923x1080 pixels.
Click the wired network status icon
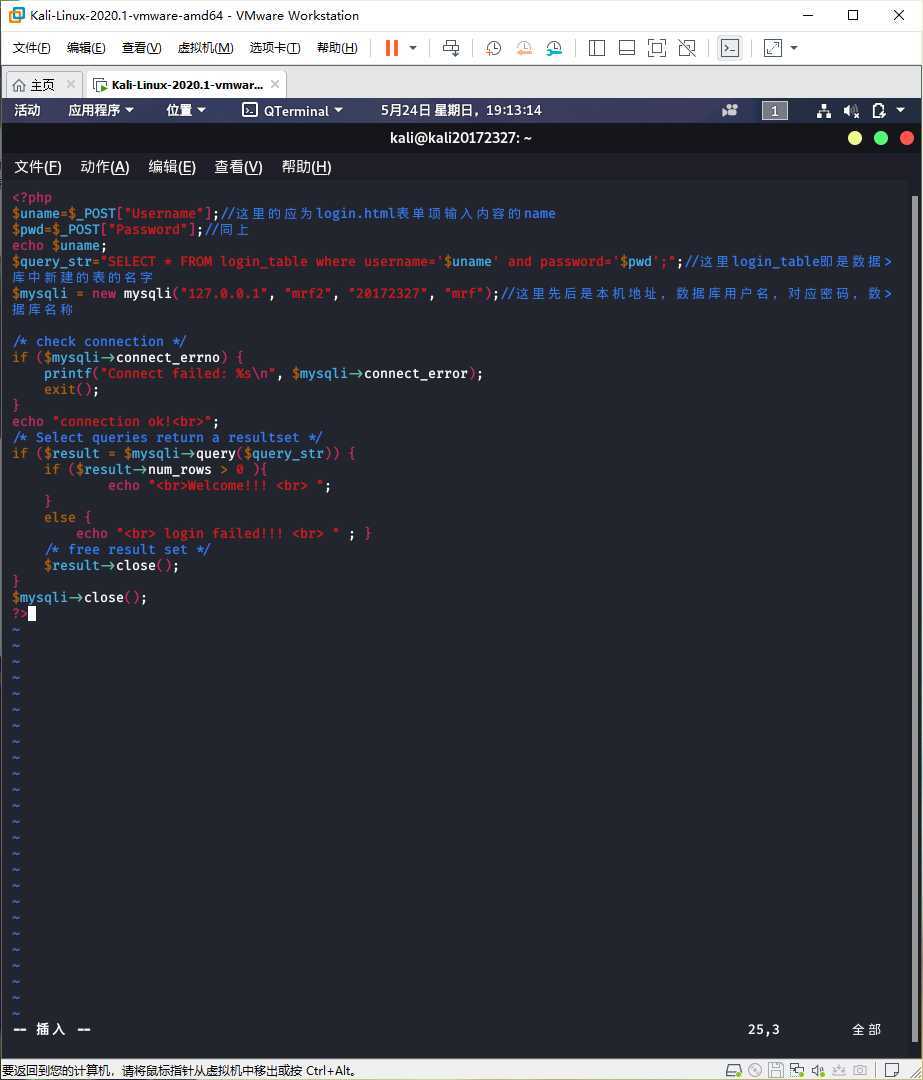(824, 110)
